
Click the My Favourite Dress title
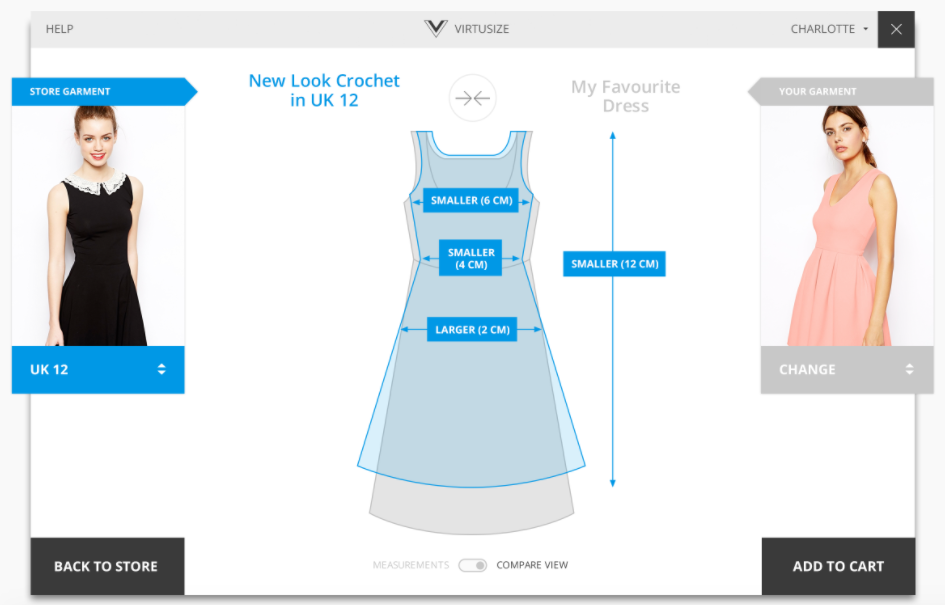[626, 96]
